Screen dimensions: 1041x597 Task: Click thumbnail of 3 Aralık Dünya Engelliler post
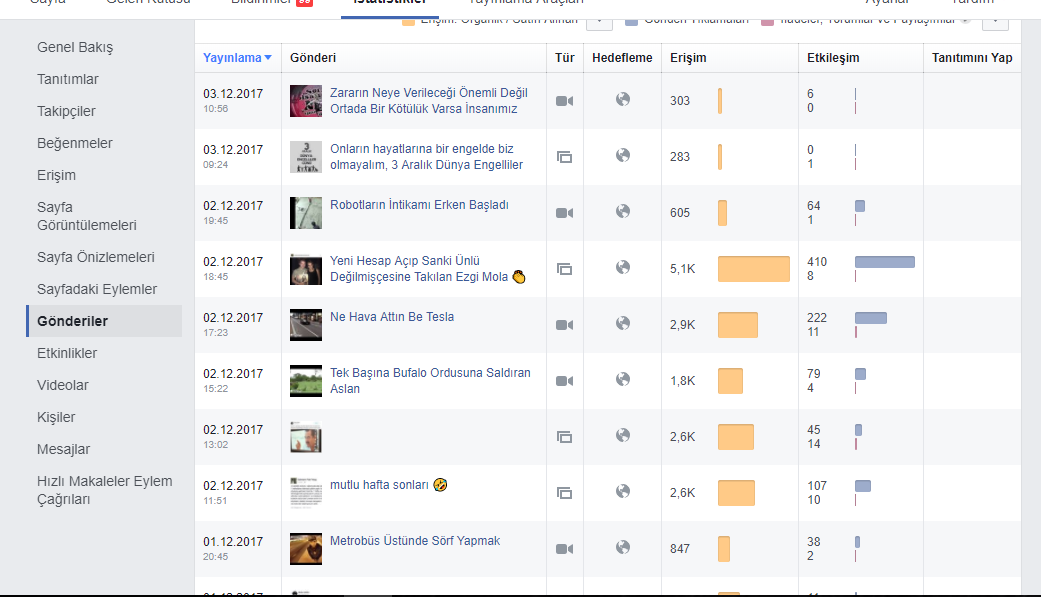pos(306,157)
